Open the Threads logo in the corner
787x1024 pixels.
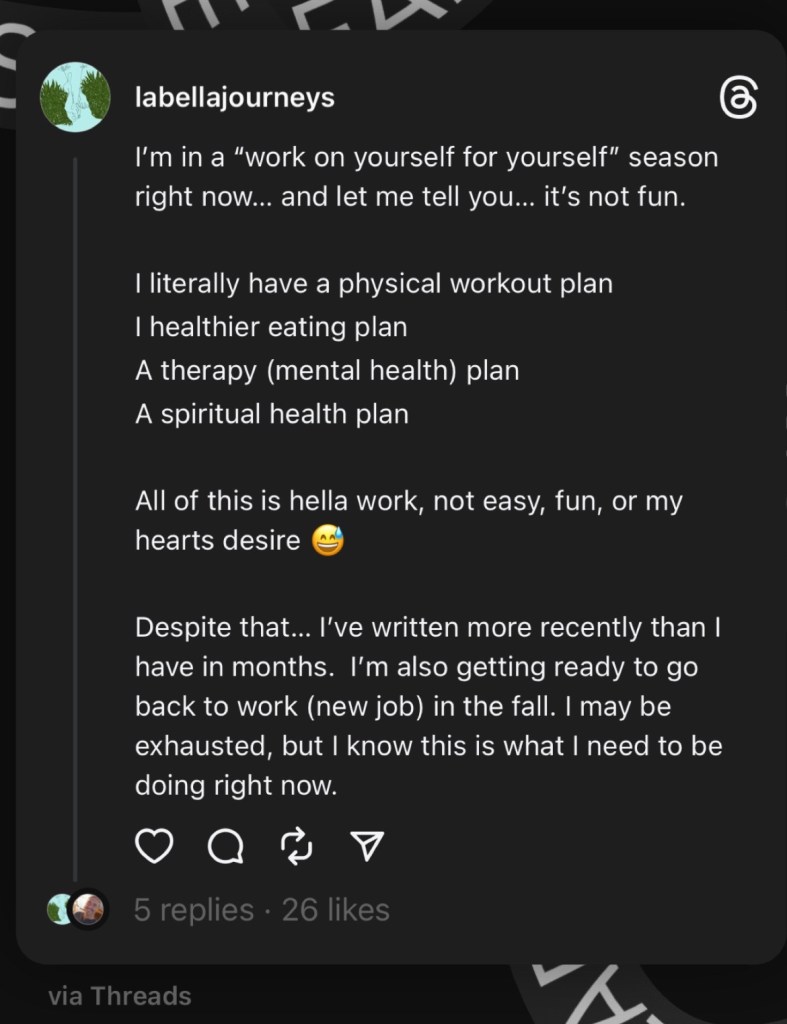(x=739, y=99)
